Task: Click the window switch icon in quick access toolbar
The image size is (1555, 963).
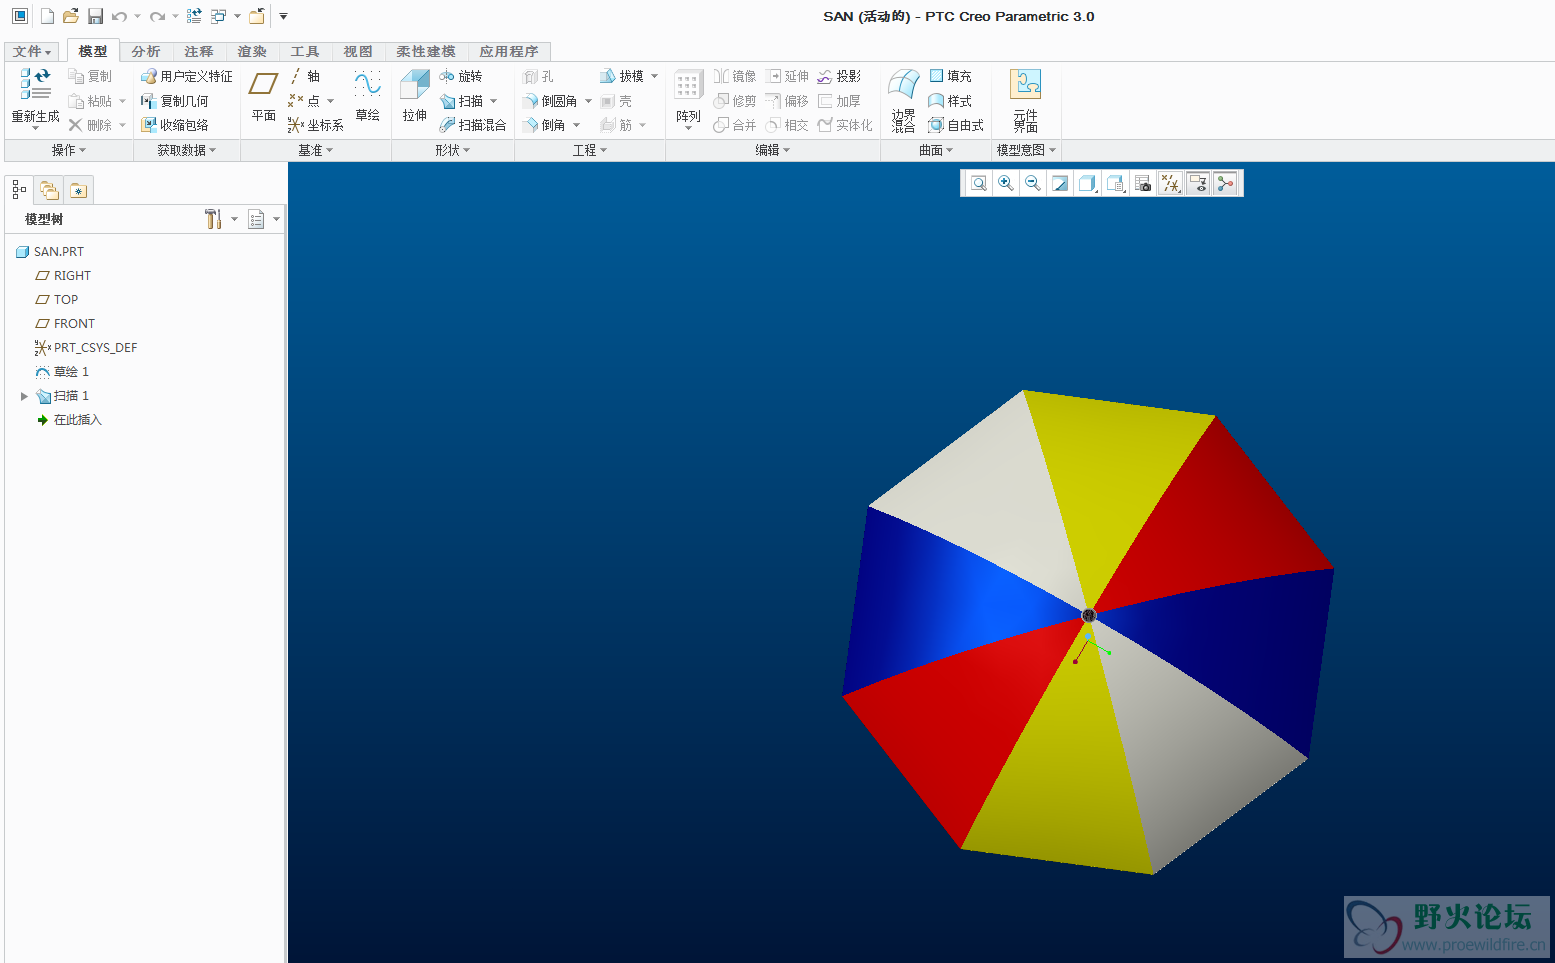Action: 219,16
